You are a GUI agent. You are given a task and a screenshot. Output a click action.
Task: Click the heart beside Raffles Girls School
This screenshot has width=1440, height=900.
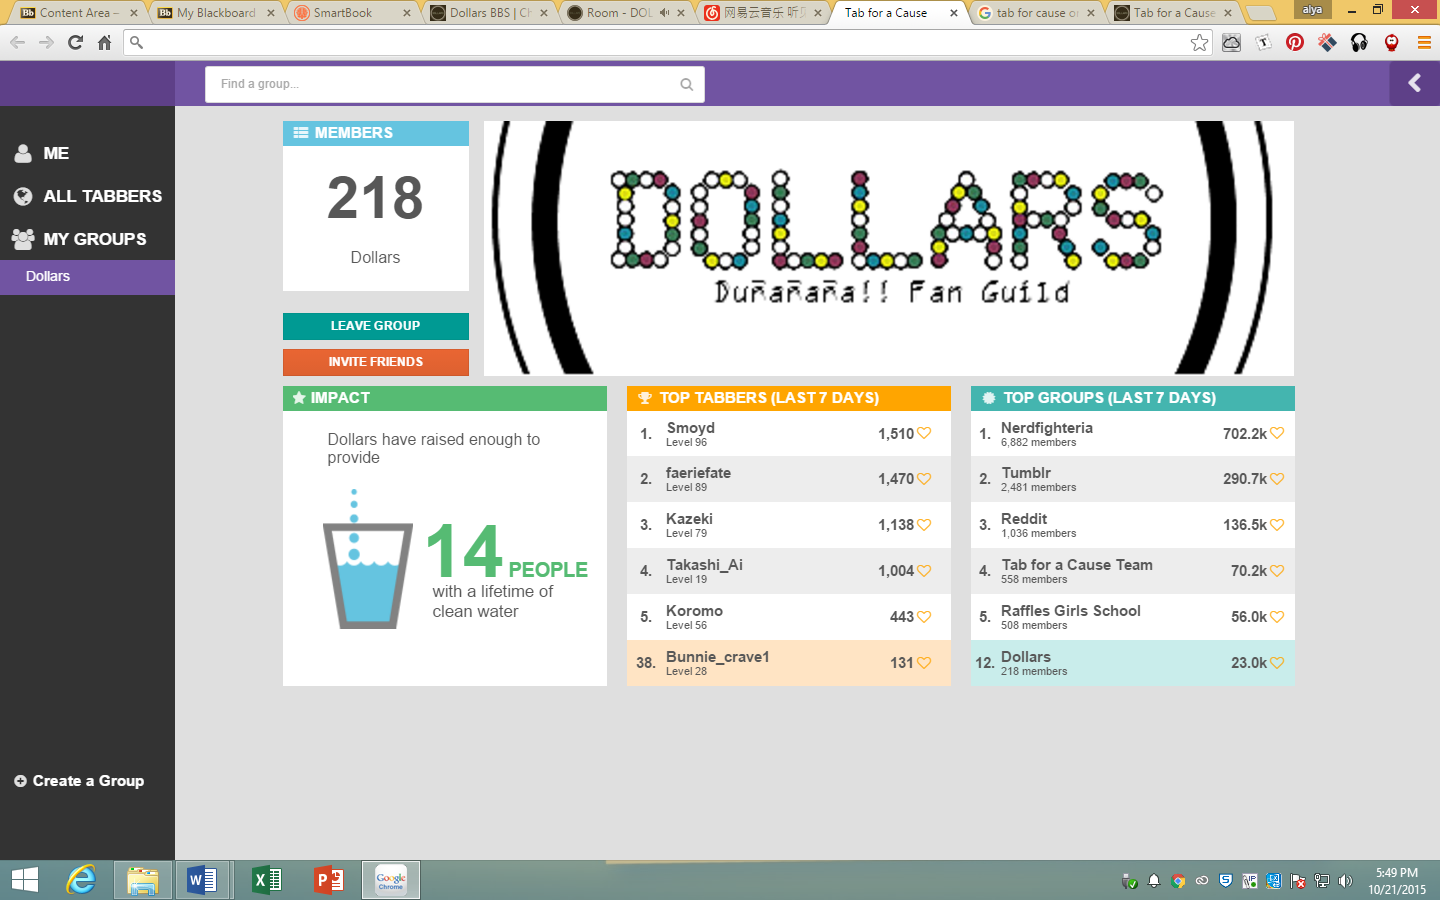1277,617
